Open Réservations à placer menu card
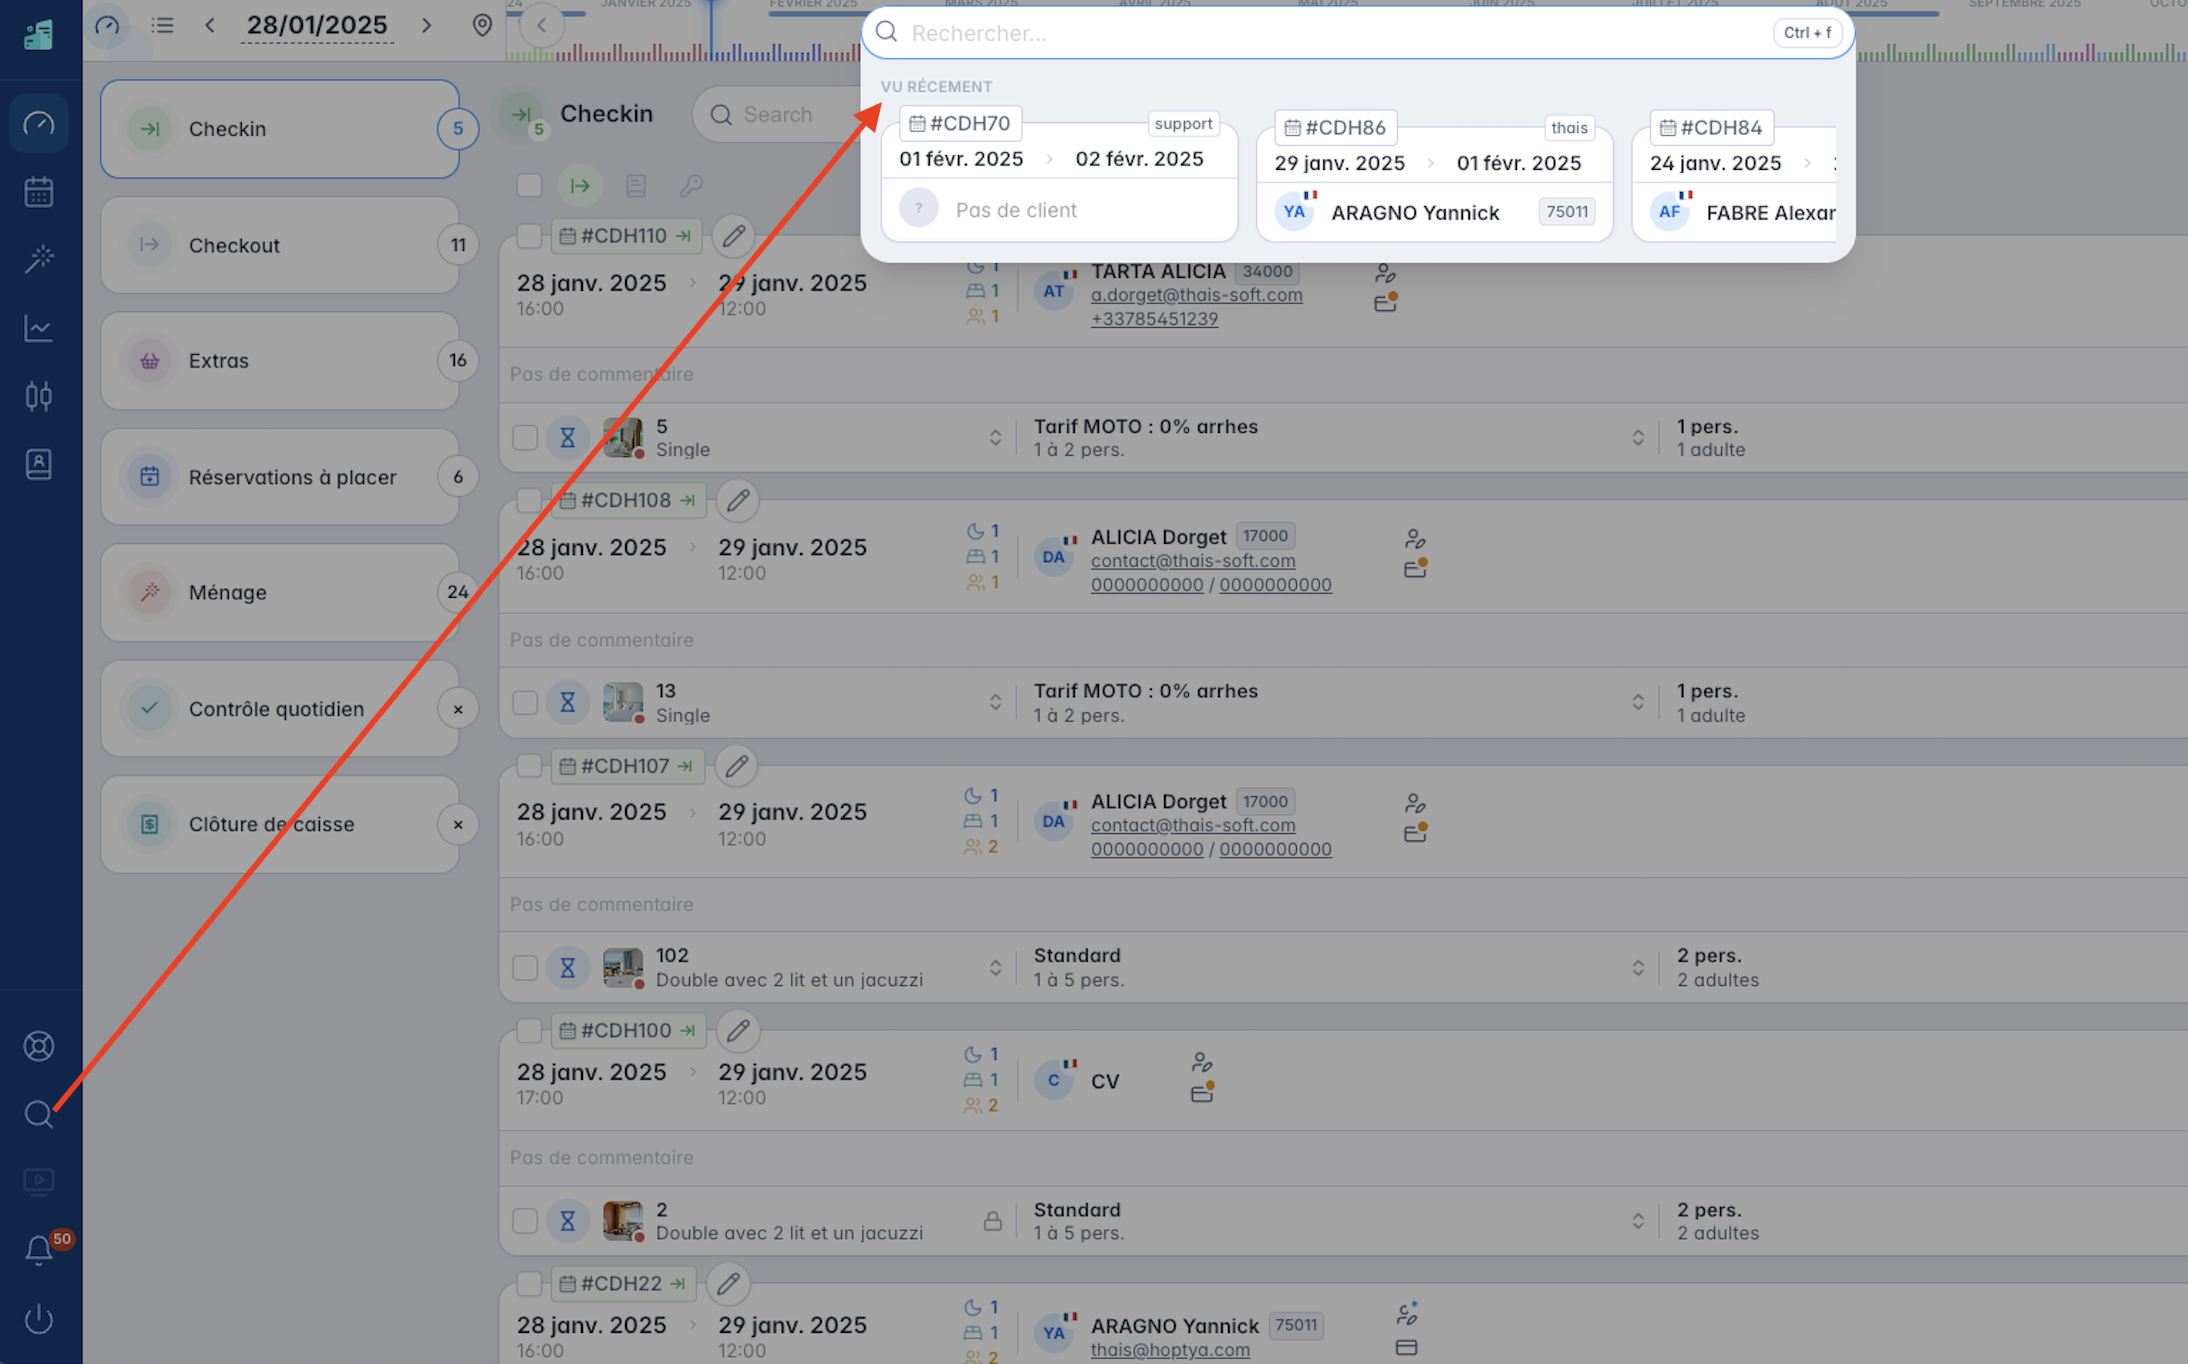Image resolution: width=2188 pixels, height=1364 pixels. click(279, 477)
